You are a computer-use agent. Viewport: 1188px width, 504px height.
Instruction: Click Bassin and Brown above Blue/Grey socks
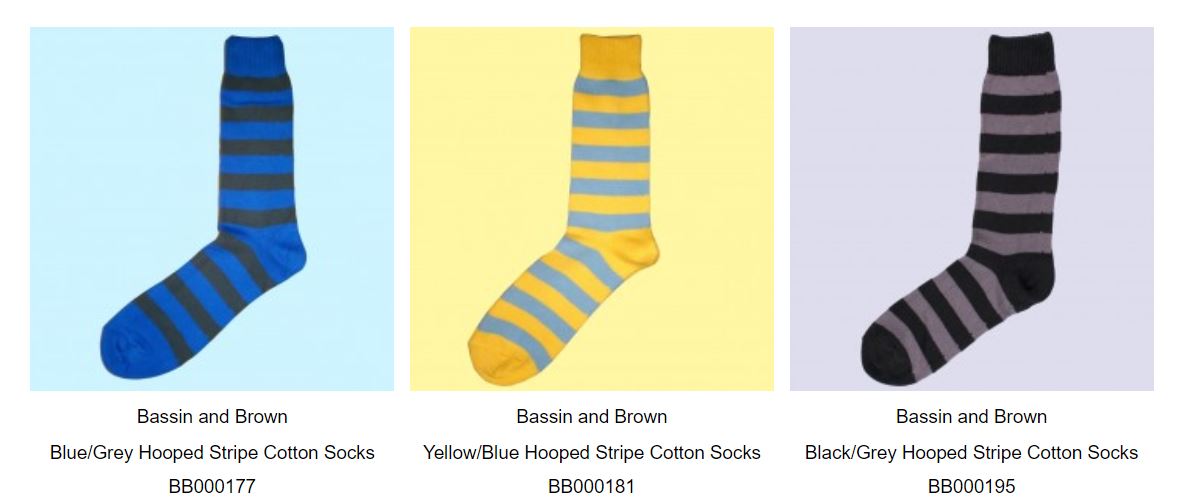[212, 416]
